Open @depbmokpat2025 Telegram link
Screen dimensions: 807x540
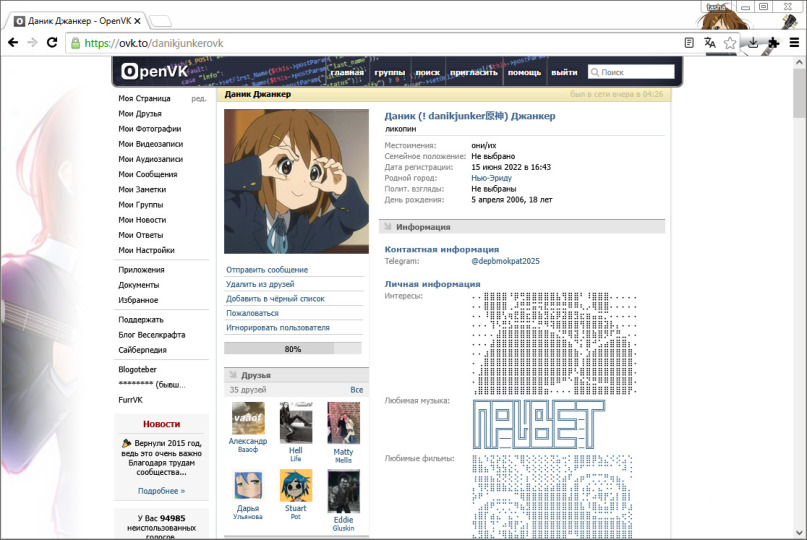[505, 261]
